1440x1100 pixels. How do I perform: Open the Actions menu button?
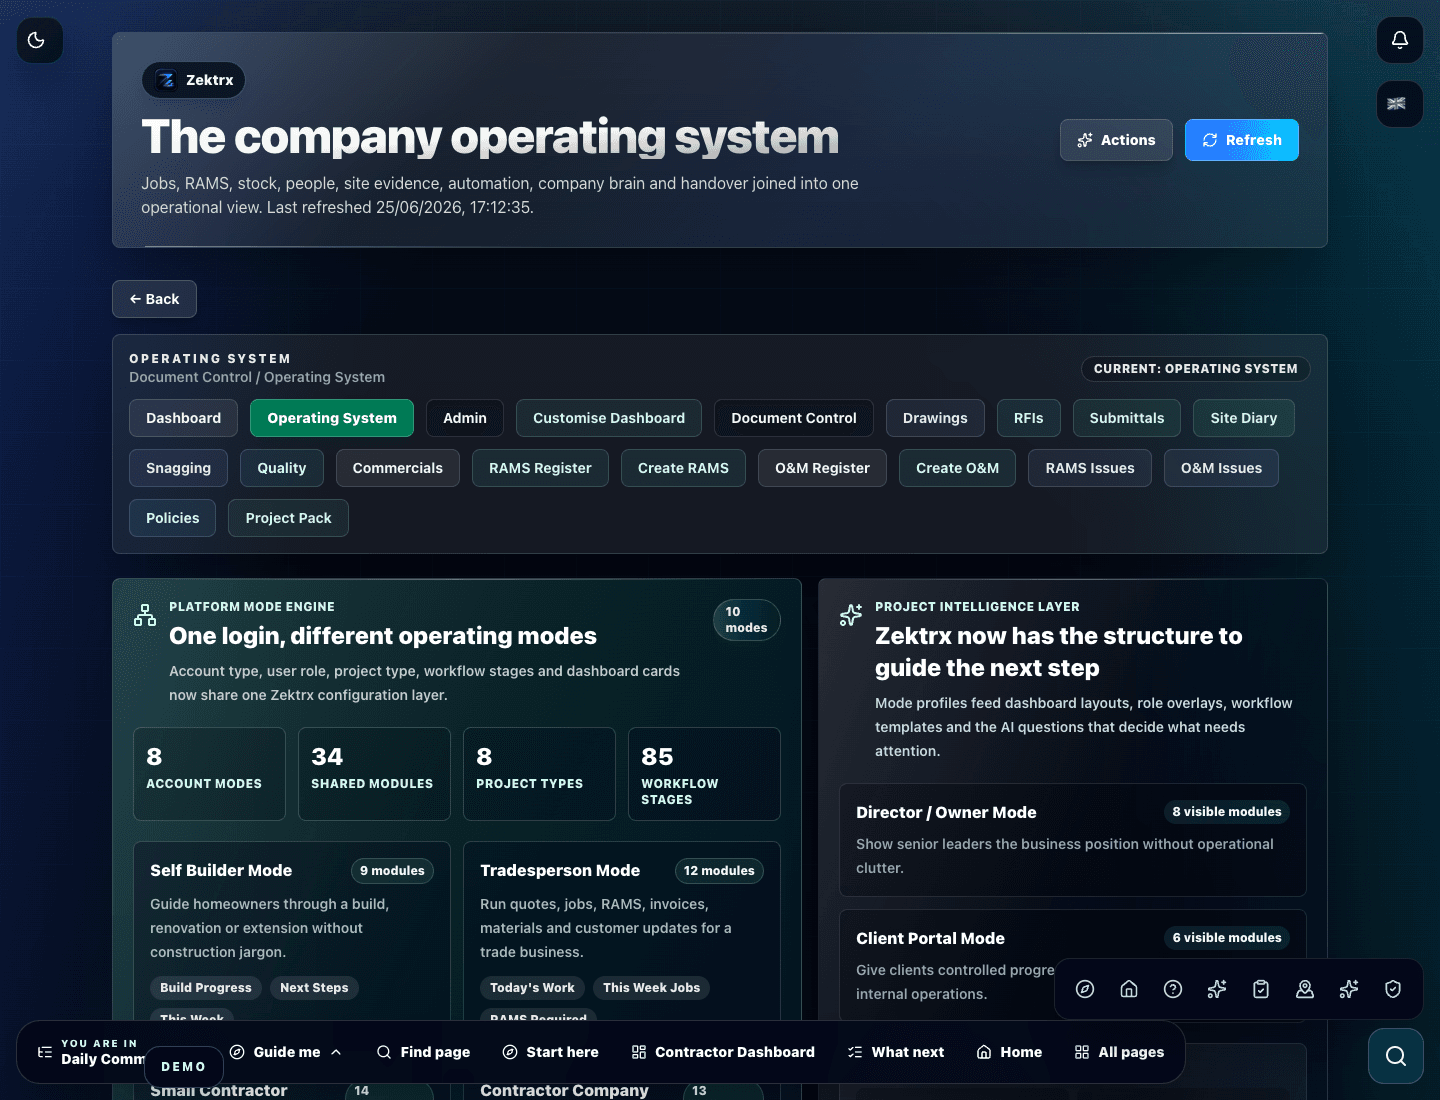(x=1116, y=140)
